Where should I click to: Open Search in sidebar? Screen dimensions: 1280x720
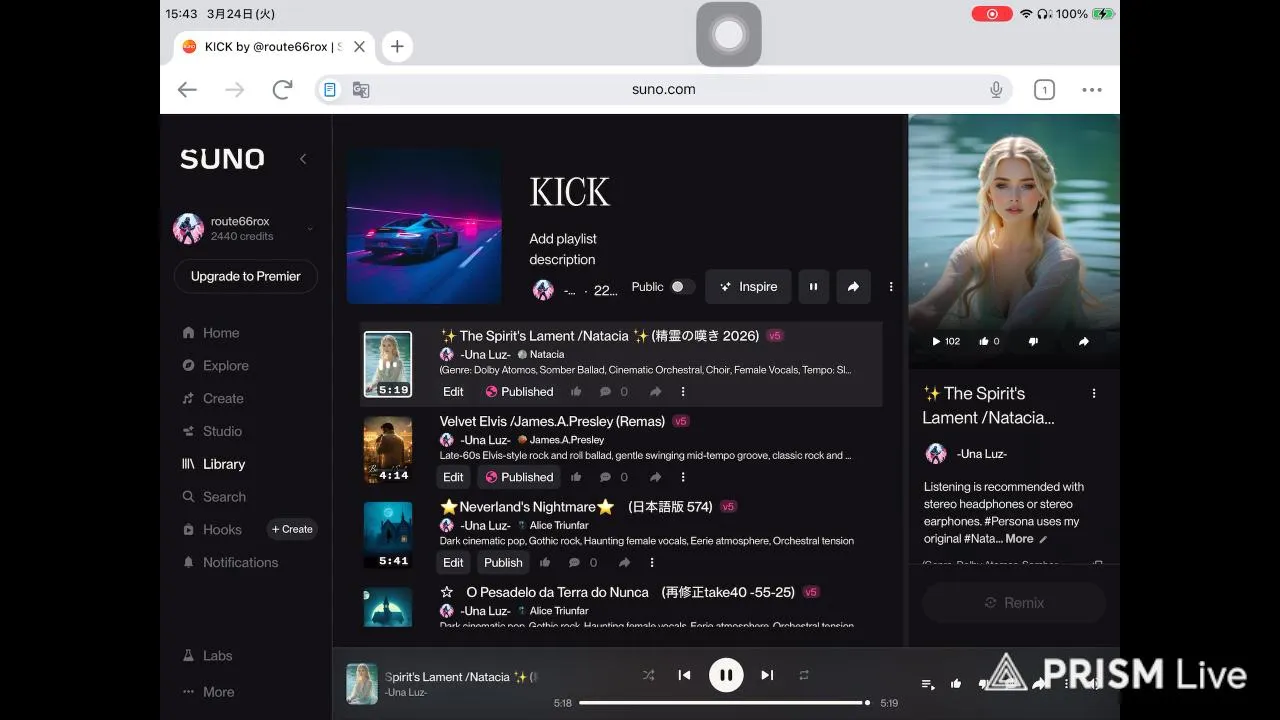[x=214, y=497]
